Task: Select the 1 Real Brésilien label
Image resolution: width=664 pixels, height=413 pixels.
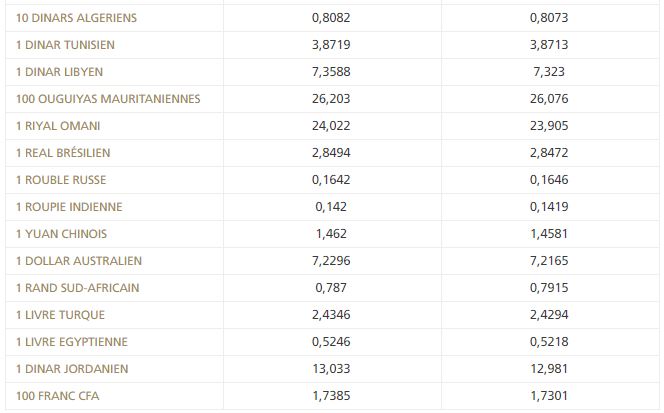Action: coord(63,153)
